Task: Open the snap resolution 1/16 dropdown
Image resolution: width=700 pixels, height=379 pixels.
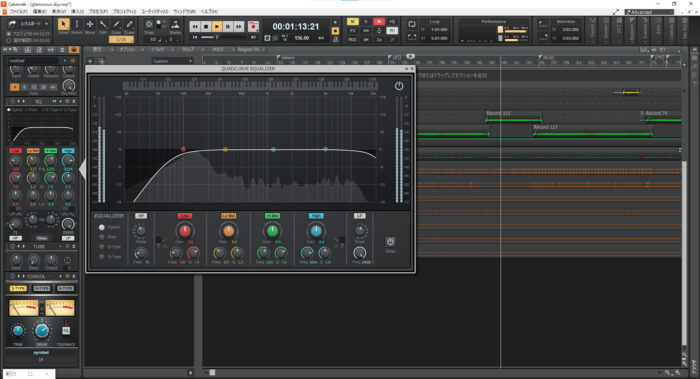Action: click(121, 40)
